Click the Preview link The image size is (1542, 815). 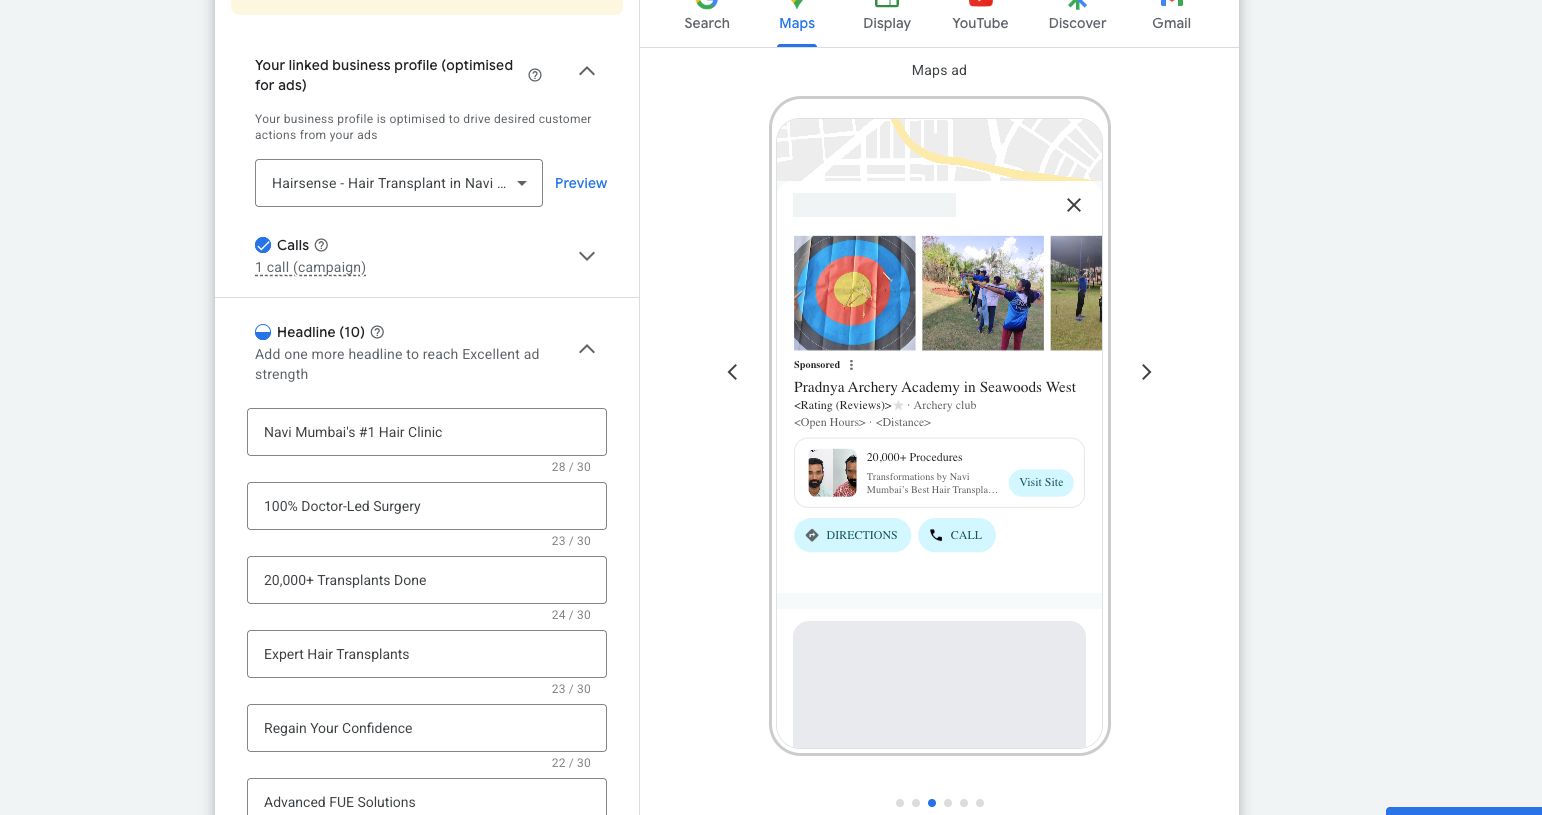tap(581, 183)
